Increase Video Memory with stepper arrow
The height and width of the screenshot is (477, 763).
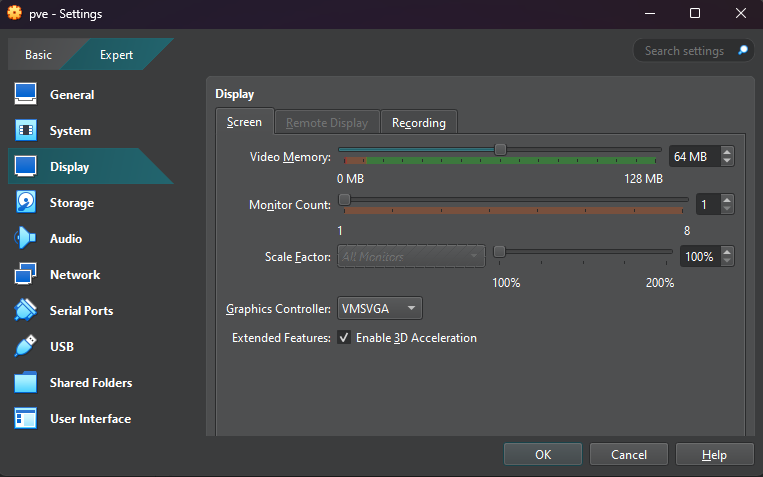727,152
